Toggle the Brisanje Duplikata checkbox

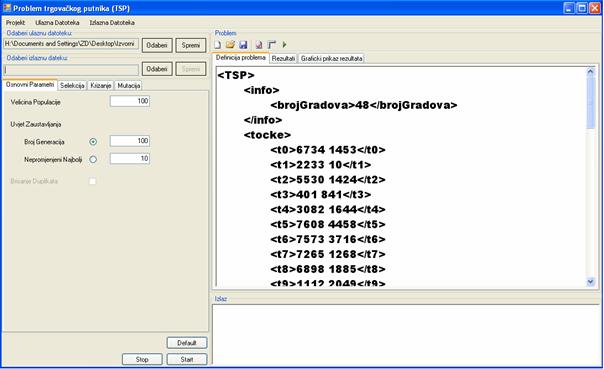pyautogui.click(x=92, y=181)
